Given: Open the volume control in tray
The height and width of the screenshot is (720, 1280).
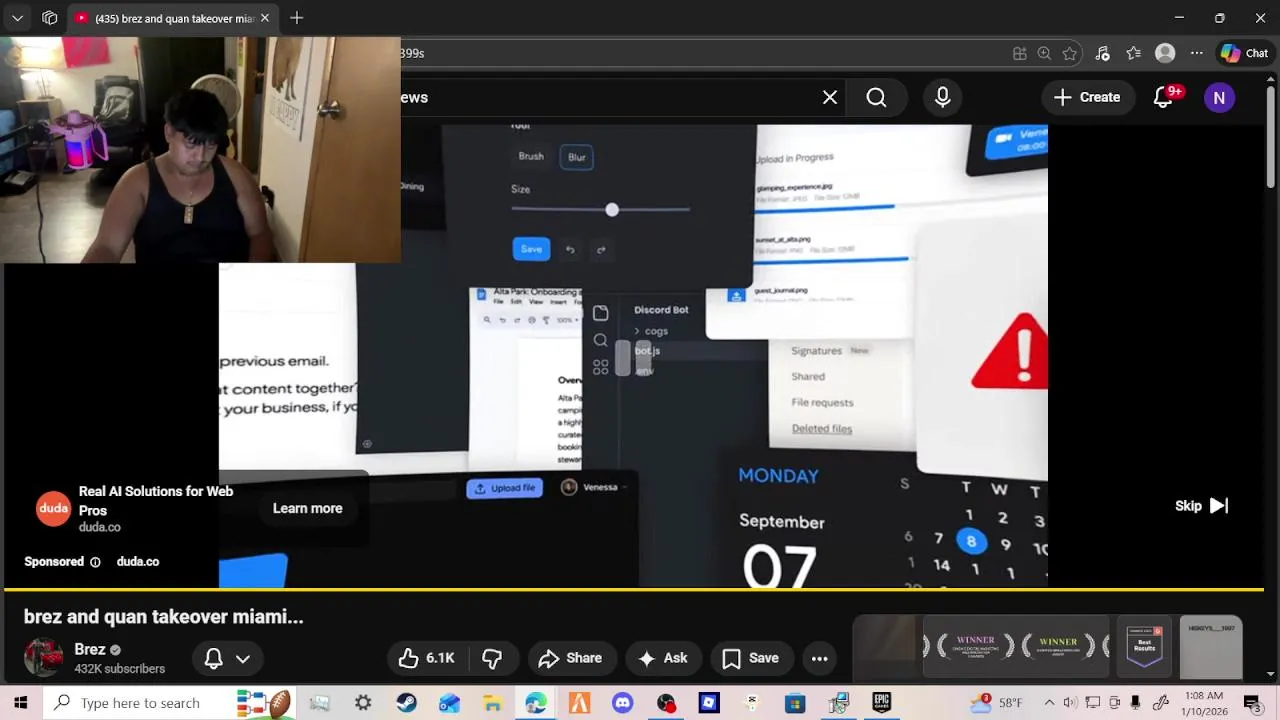Looking at the screenshot, I should tap(1071, 703).
